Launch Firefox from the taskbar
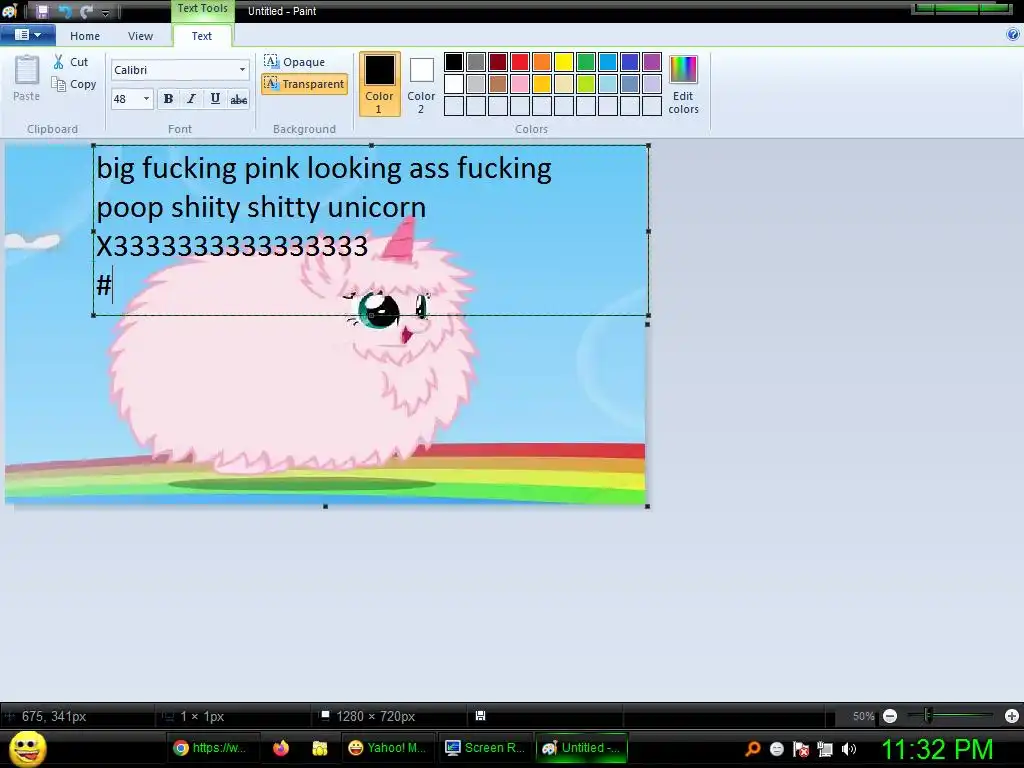 click(x=281, y=748)
